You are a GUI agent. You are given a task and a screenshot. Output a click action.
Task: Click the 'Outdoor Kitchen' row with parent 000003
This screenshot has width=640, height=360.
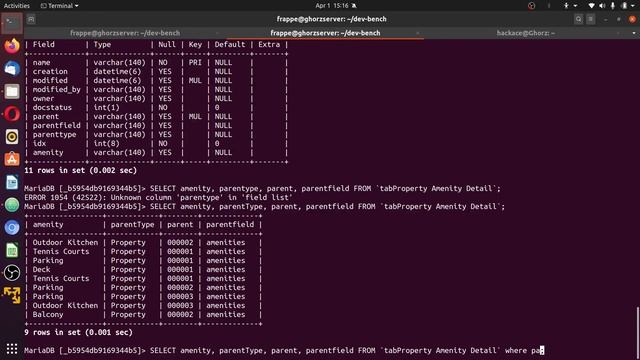142,306
